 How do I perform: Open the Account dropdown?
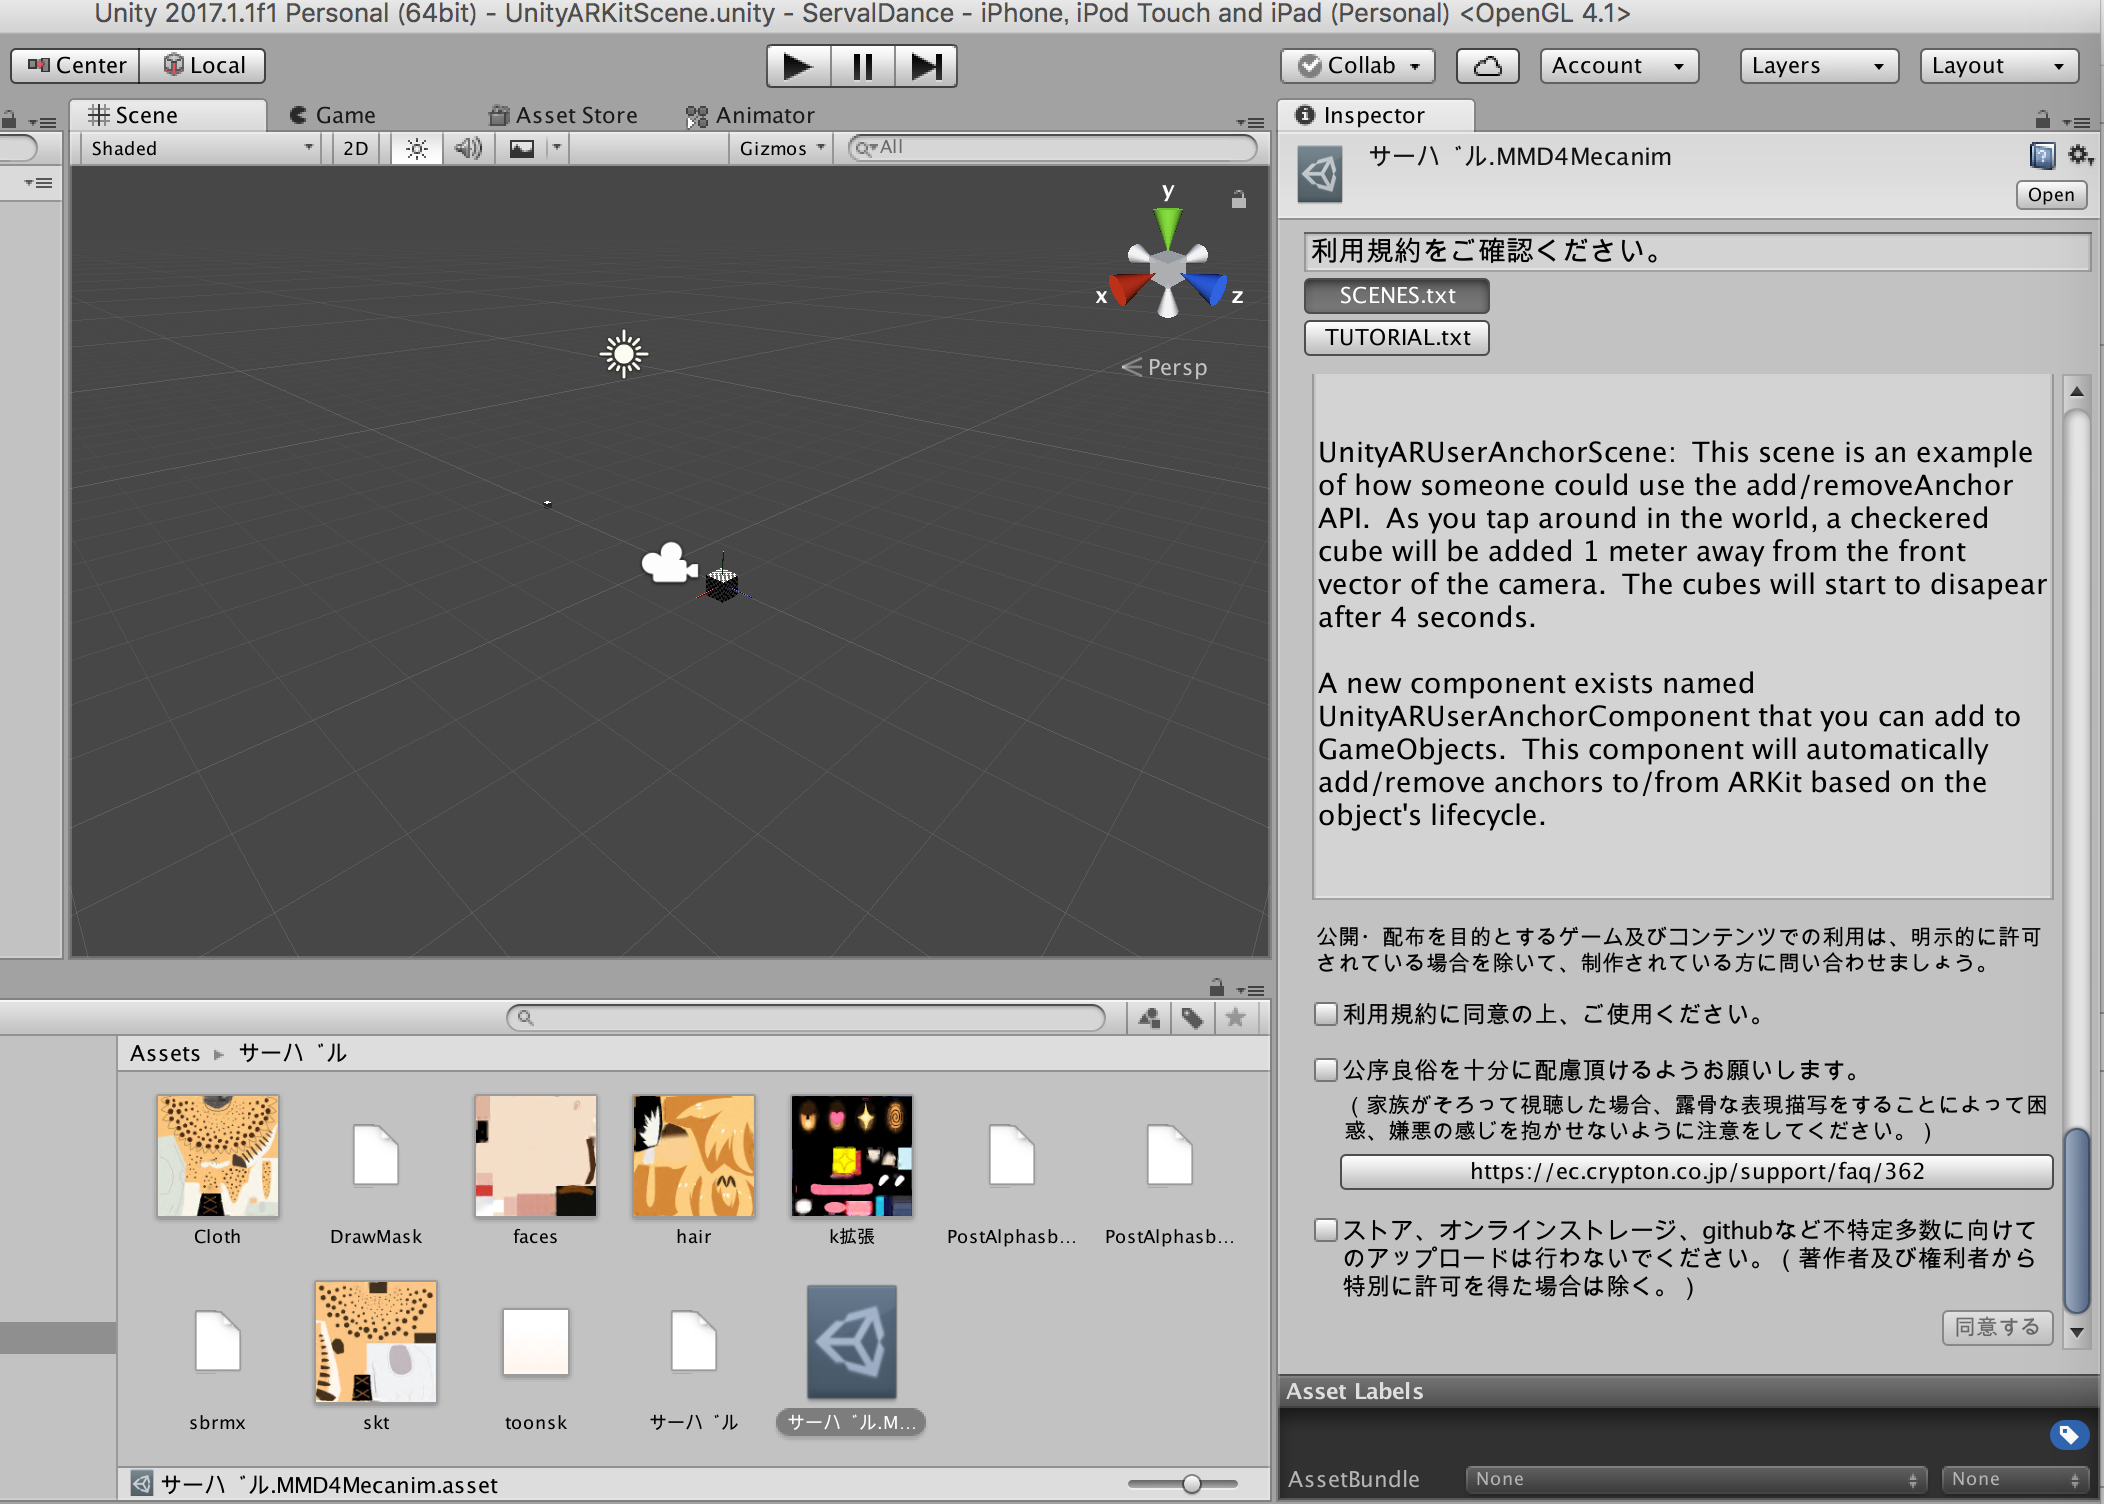click(1619, 66)
